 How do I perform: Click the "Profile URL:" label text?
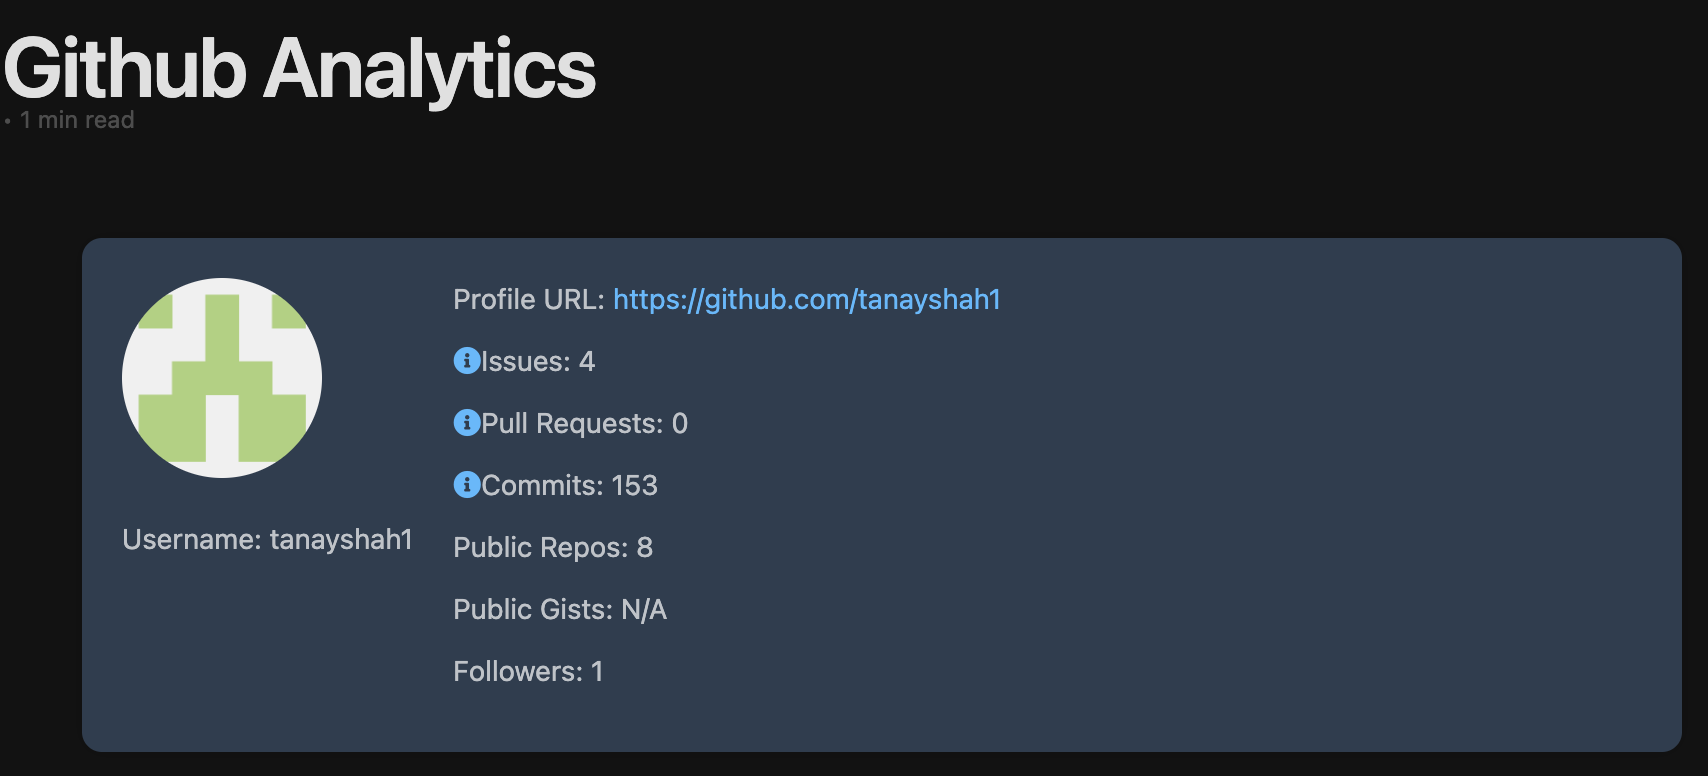528,300
